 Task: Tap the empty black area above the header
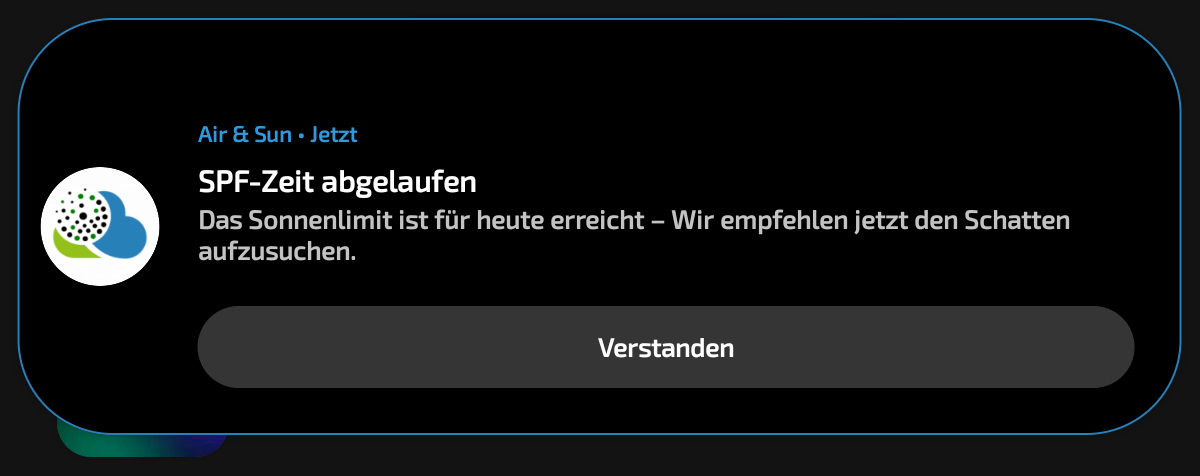pyautogui.click(x=600, y=75)
